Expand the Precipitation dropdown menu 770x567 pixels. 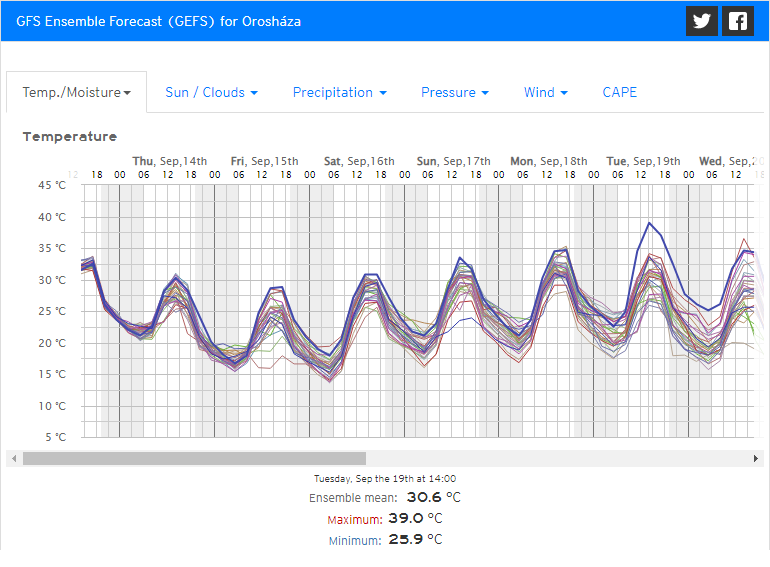point(339,92)
